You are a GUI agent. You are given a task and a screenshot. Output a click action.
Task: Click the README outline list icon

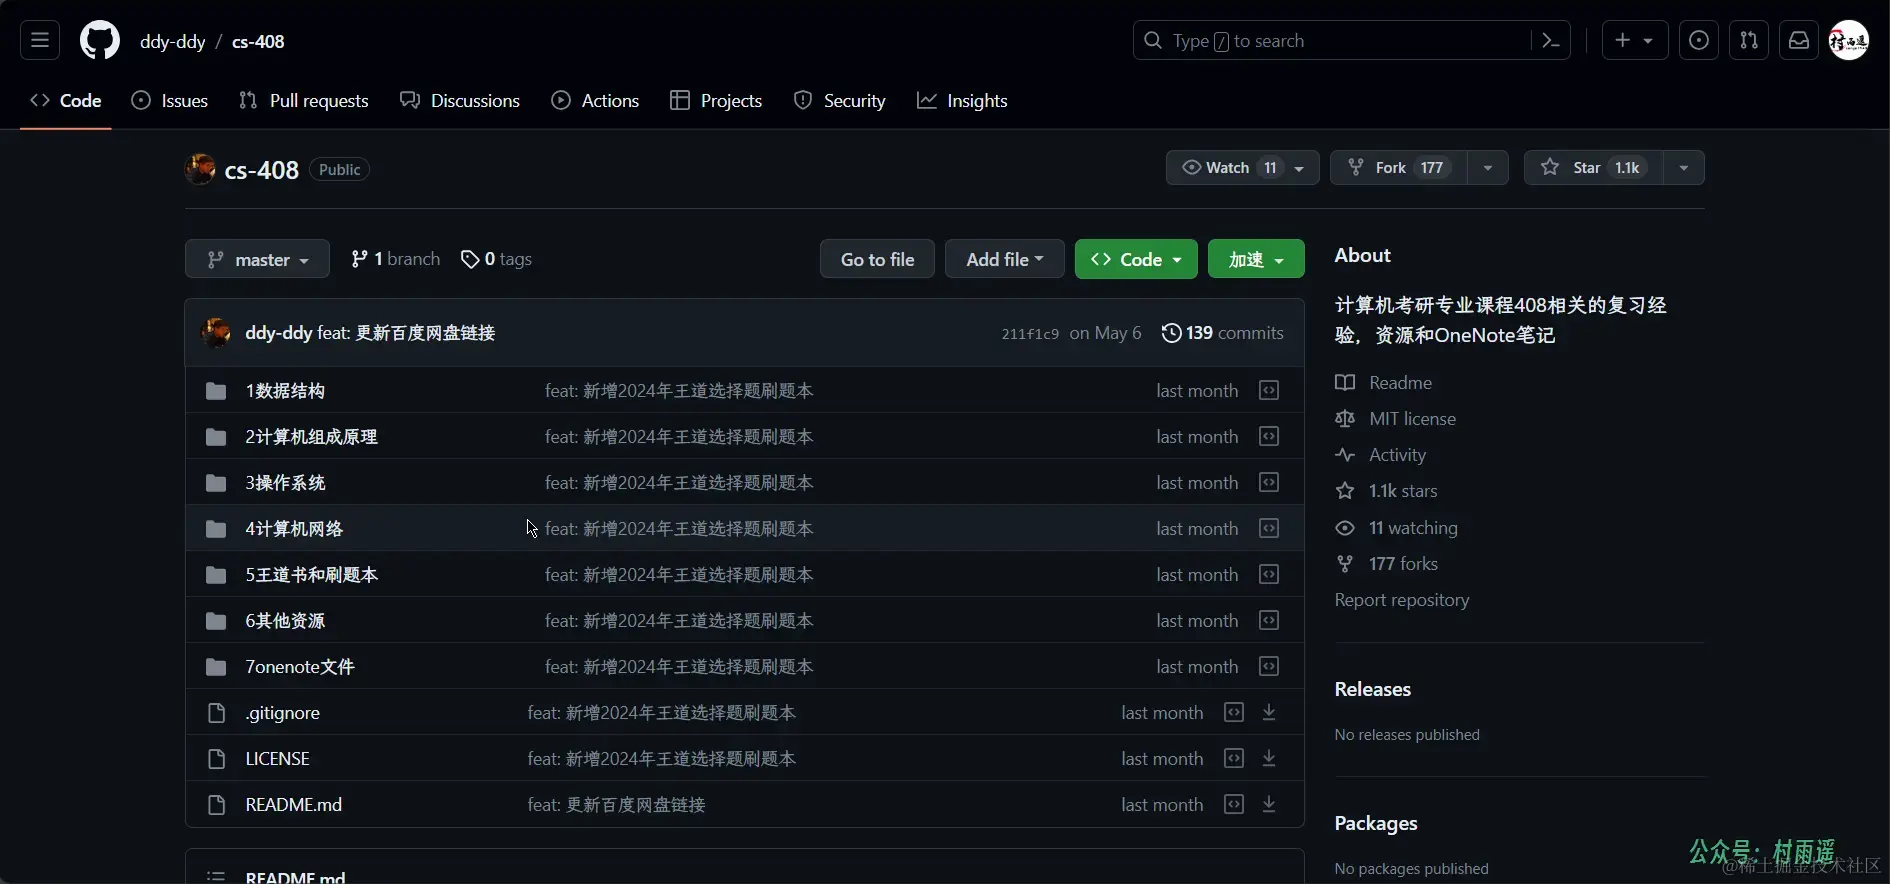216,876
